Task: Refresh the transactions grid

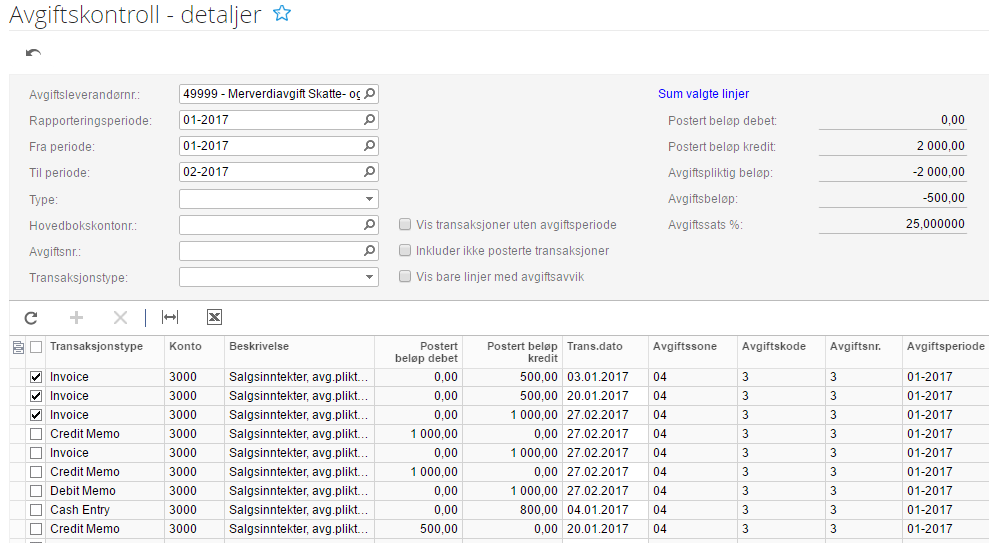Action: point(31,318)
